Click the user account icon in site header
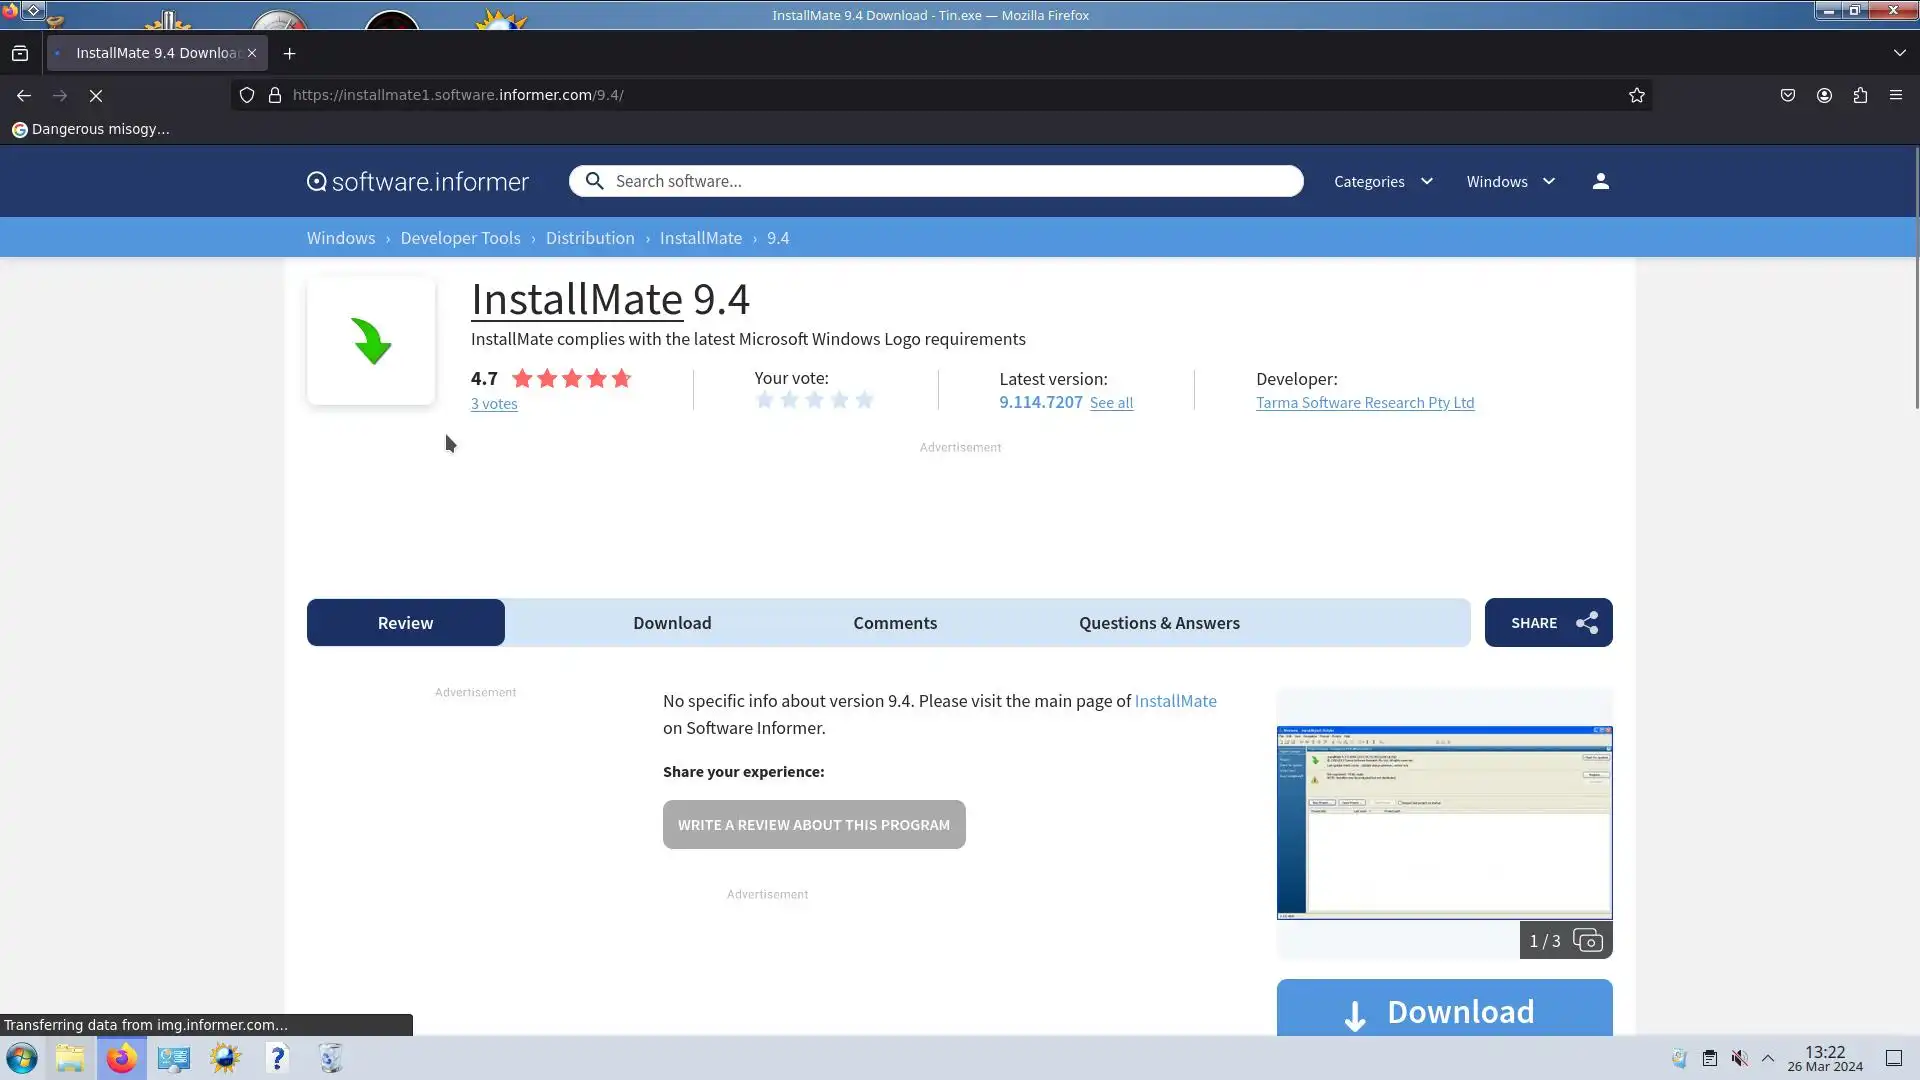 (1600, 181)
